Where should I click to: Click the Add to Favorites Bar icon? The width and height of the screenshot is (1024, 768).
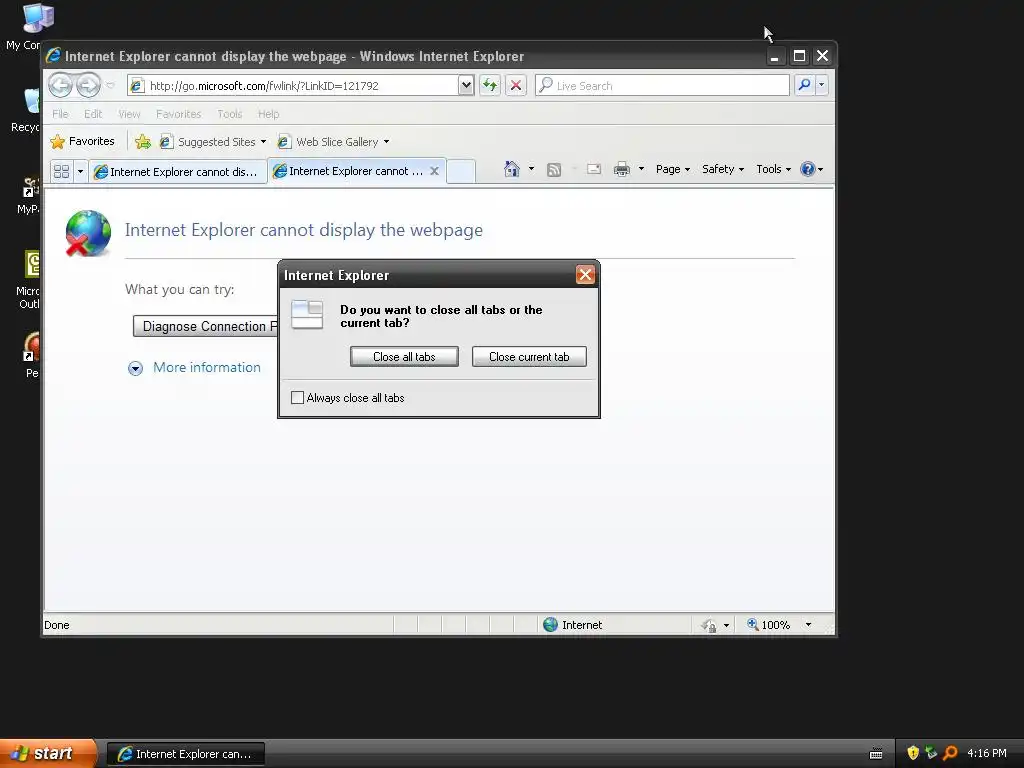tap(142, 141)
